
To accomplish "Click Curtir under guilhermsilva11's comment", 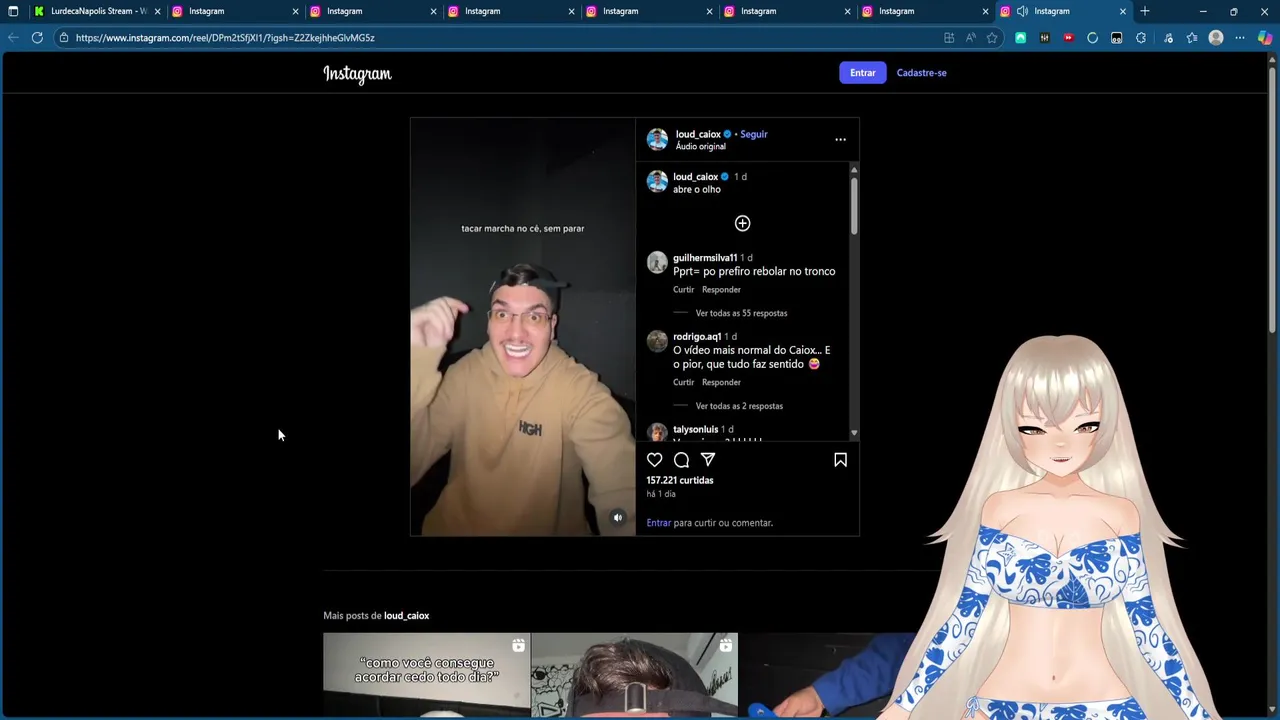I will (x=683, y=290).
